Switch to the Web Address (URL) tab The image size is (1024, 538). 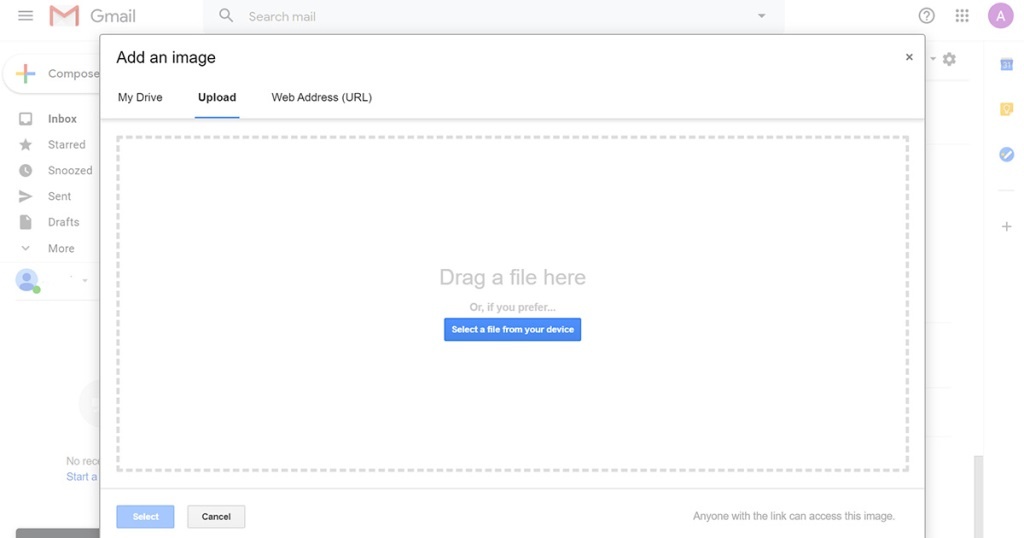[x=321, y=97]
